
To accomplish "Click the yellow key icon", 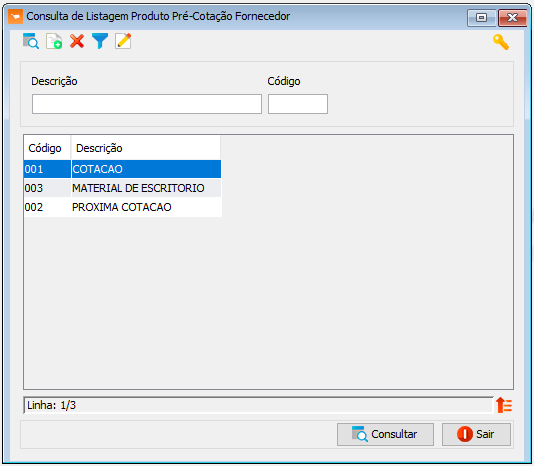I will pos(501,42).
